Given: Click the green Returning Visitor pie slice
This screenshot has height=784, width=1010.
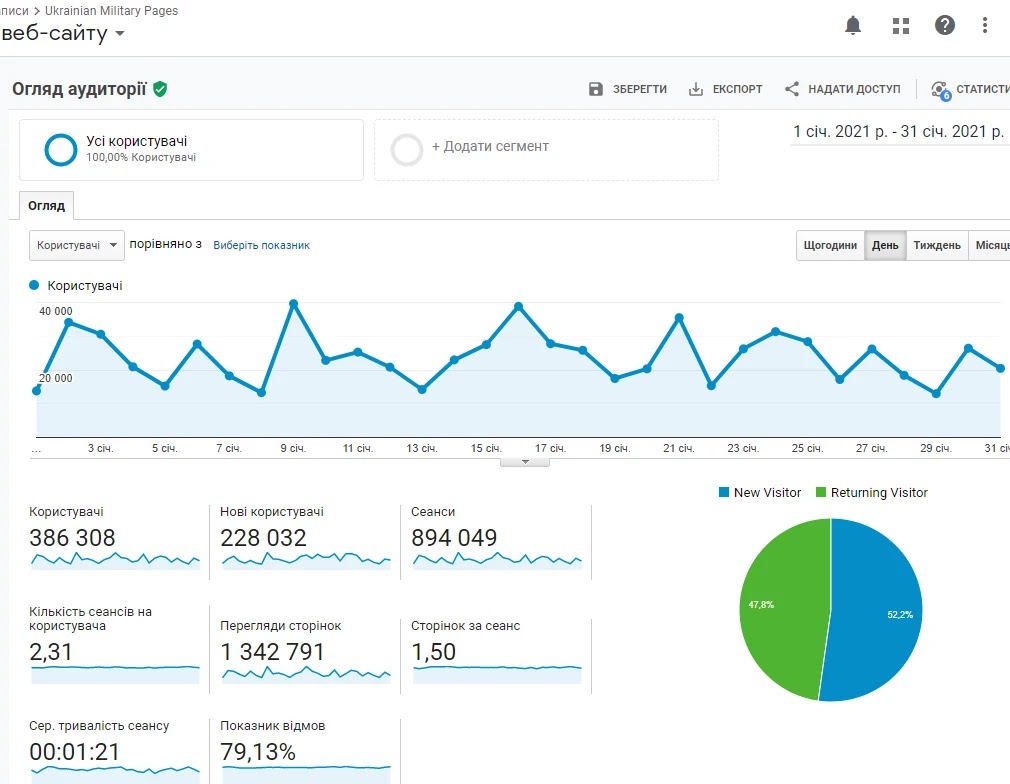Looking at the screenshot, I should tap(780, 610).
